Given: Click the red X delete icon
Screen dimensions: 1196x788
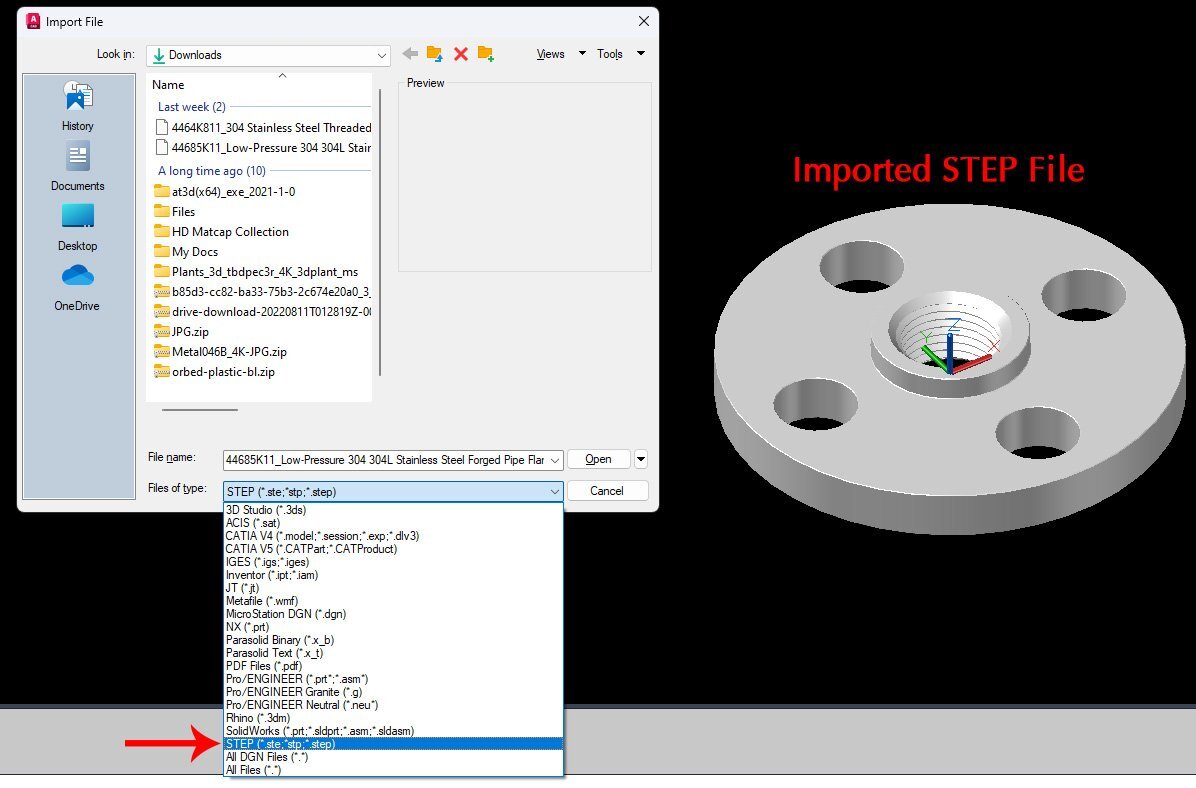Looking at the screenshot, I should tap(461, 53).
